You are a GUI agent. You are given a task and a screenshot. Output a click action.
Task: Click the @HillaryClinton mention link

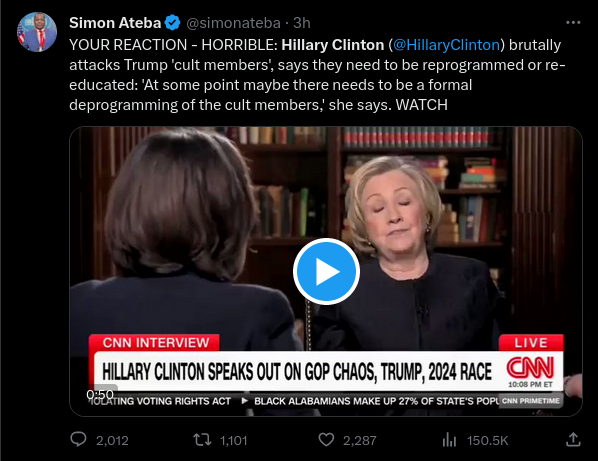coord(446,45)
